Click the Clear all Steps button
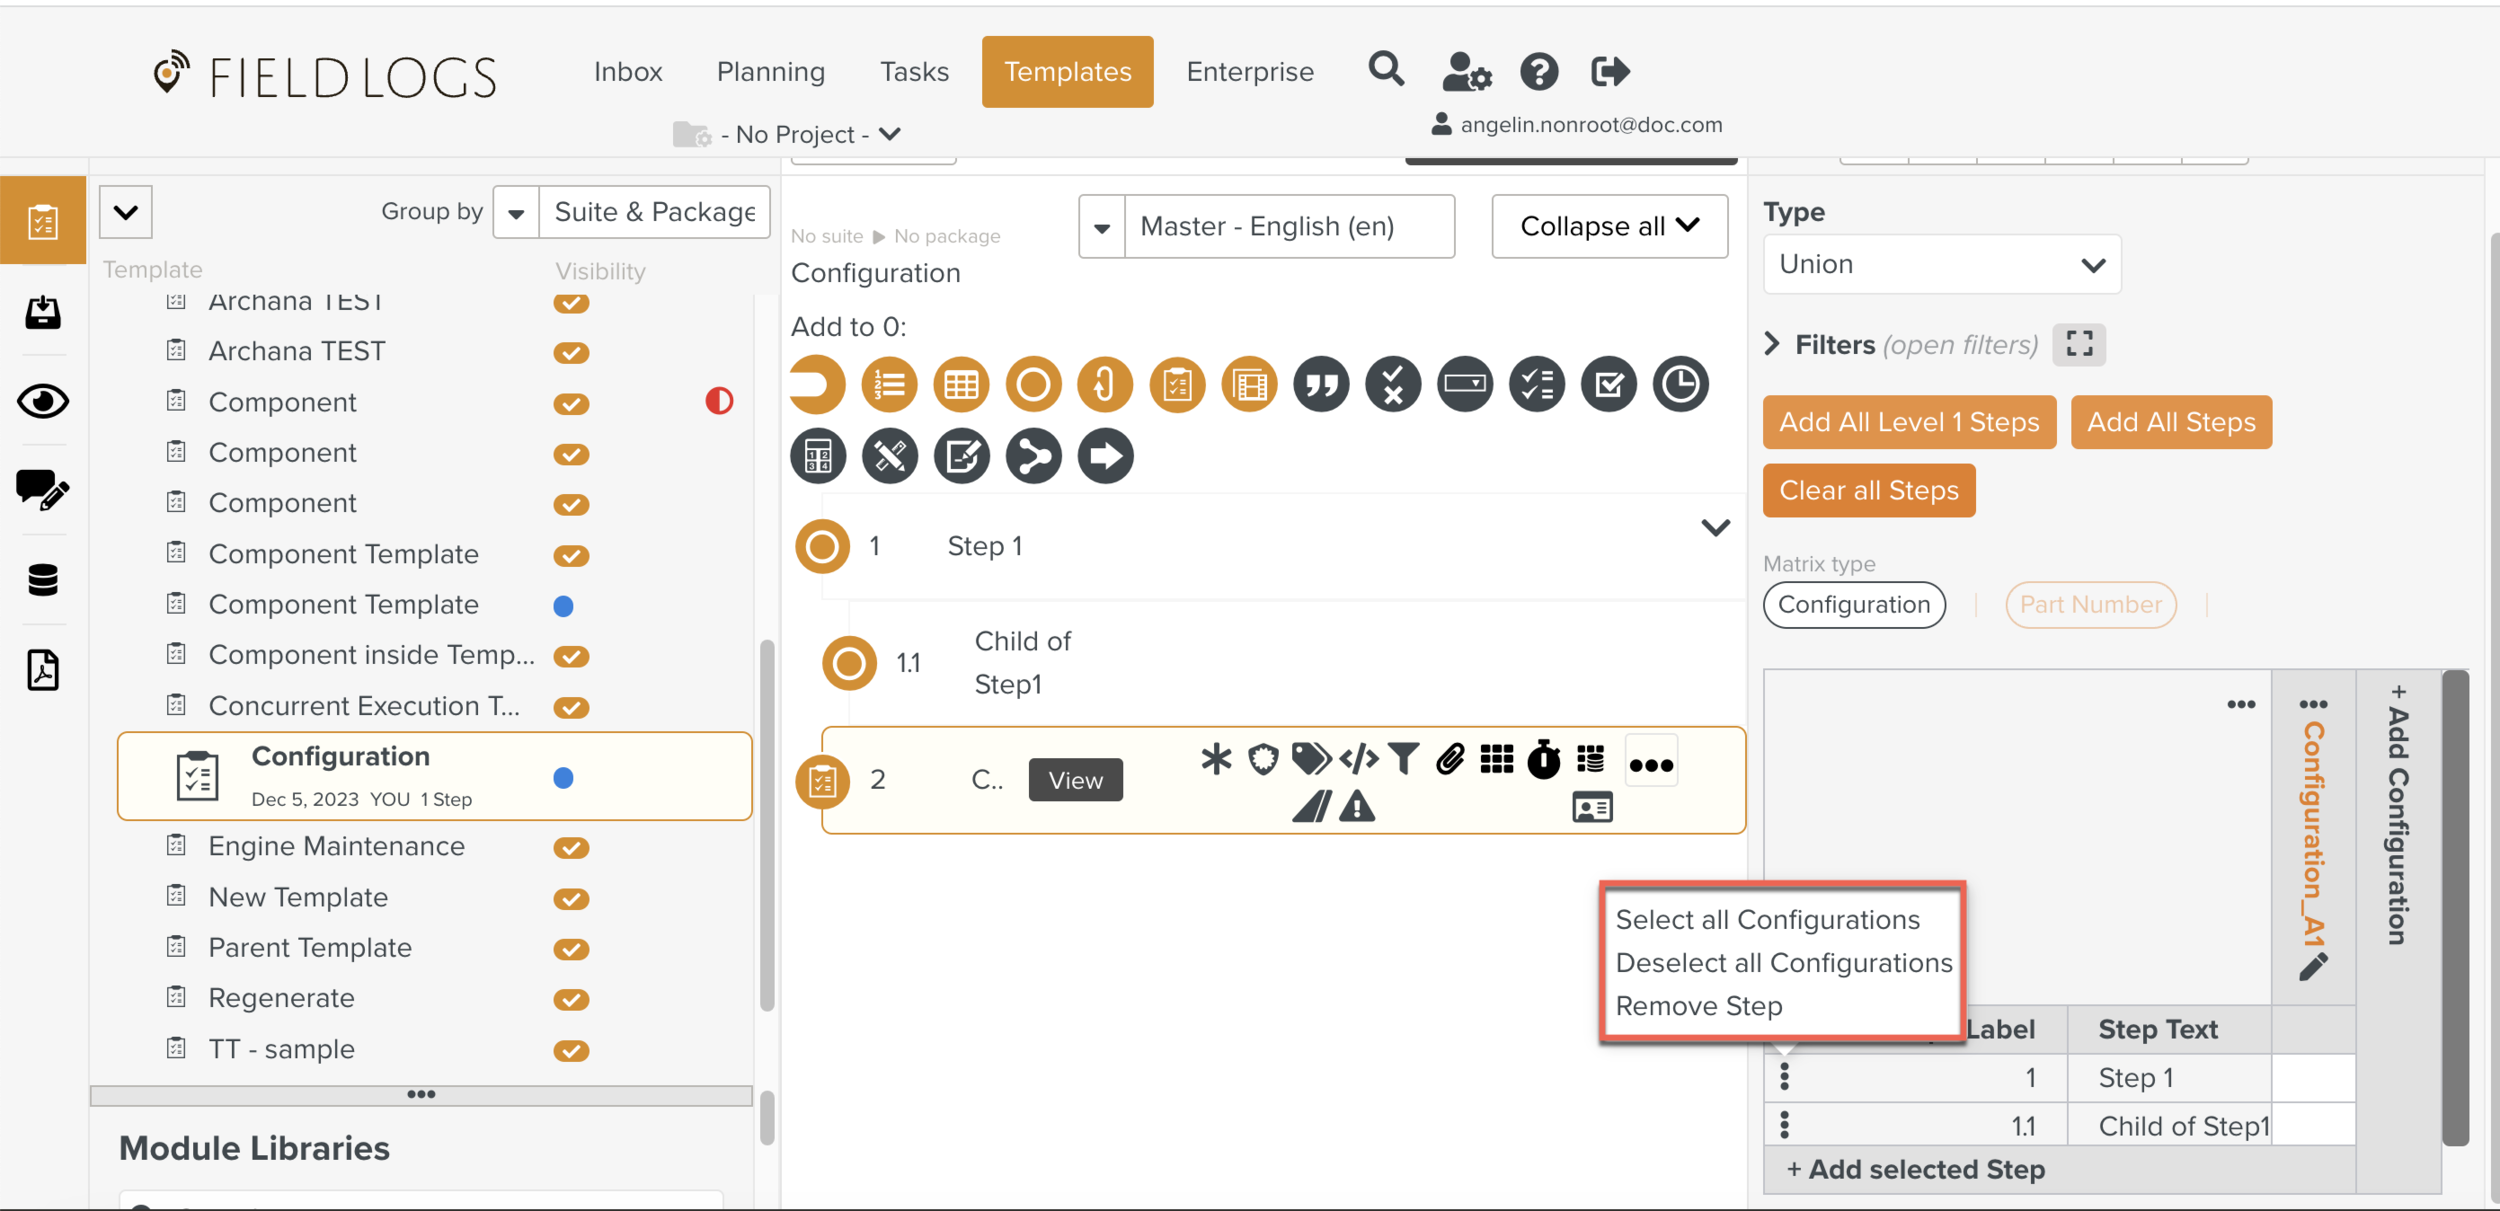Viewport: 2500px width, 1211px height. tap(1869, 490)
